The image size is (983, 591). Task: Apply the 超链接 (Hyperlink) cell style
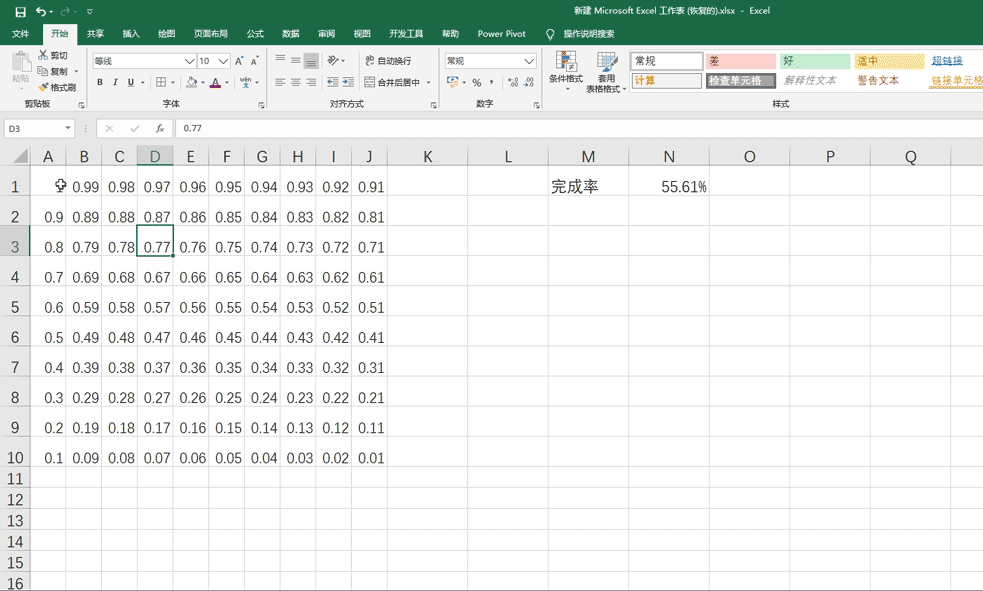tap(947, 61)
